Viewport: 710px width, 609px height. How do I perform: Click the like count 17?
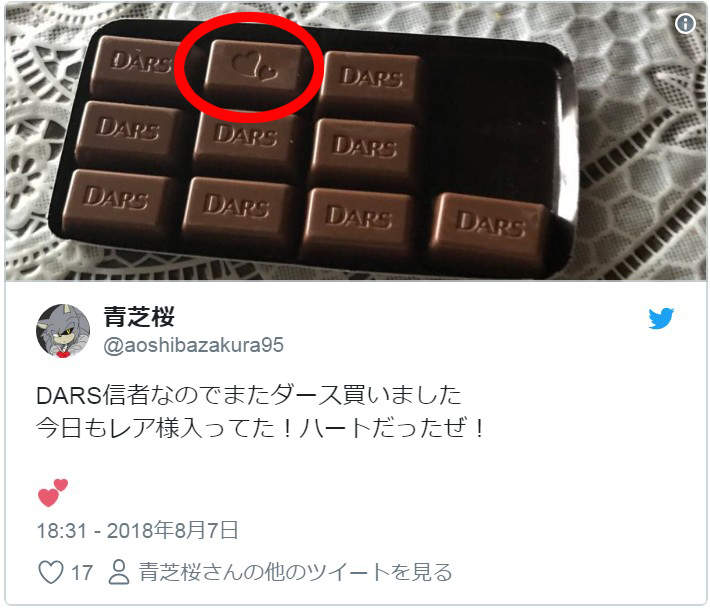pos(82,572)
